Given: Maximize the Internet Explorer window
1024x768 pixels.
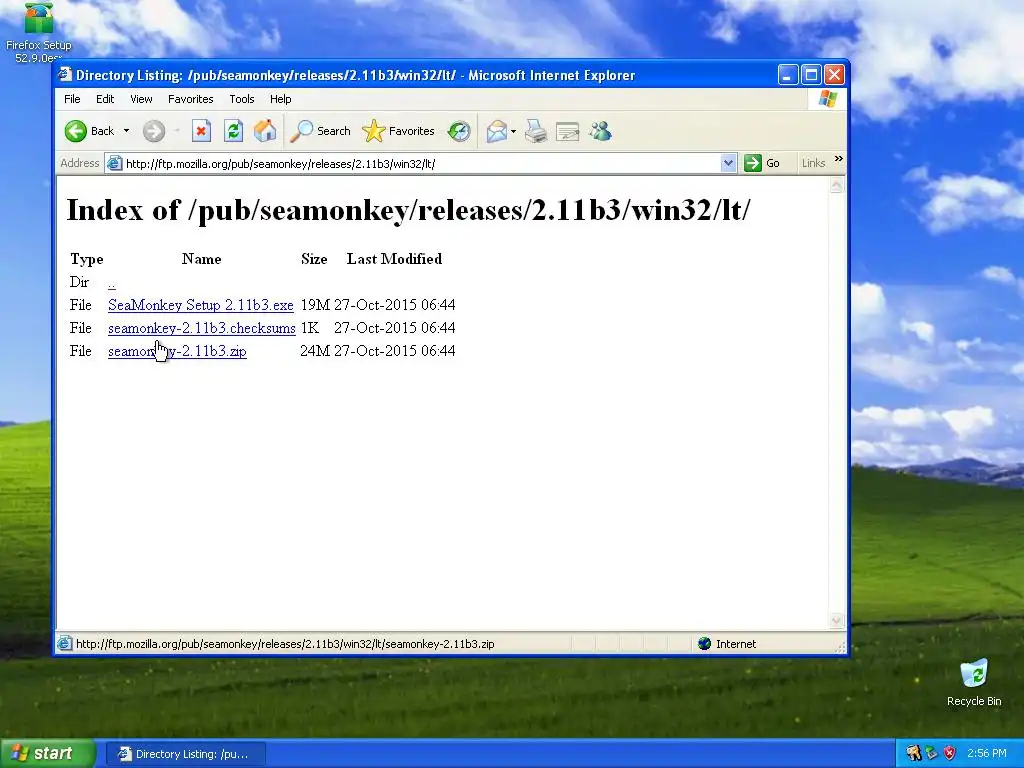Looking at the screenshot, I should coord(811,75).
